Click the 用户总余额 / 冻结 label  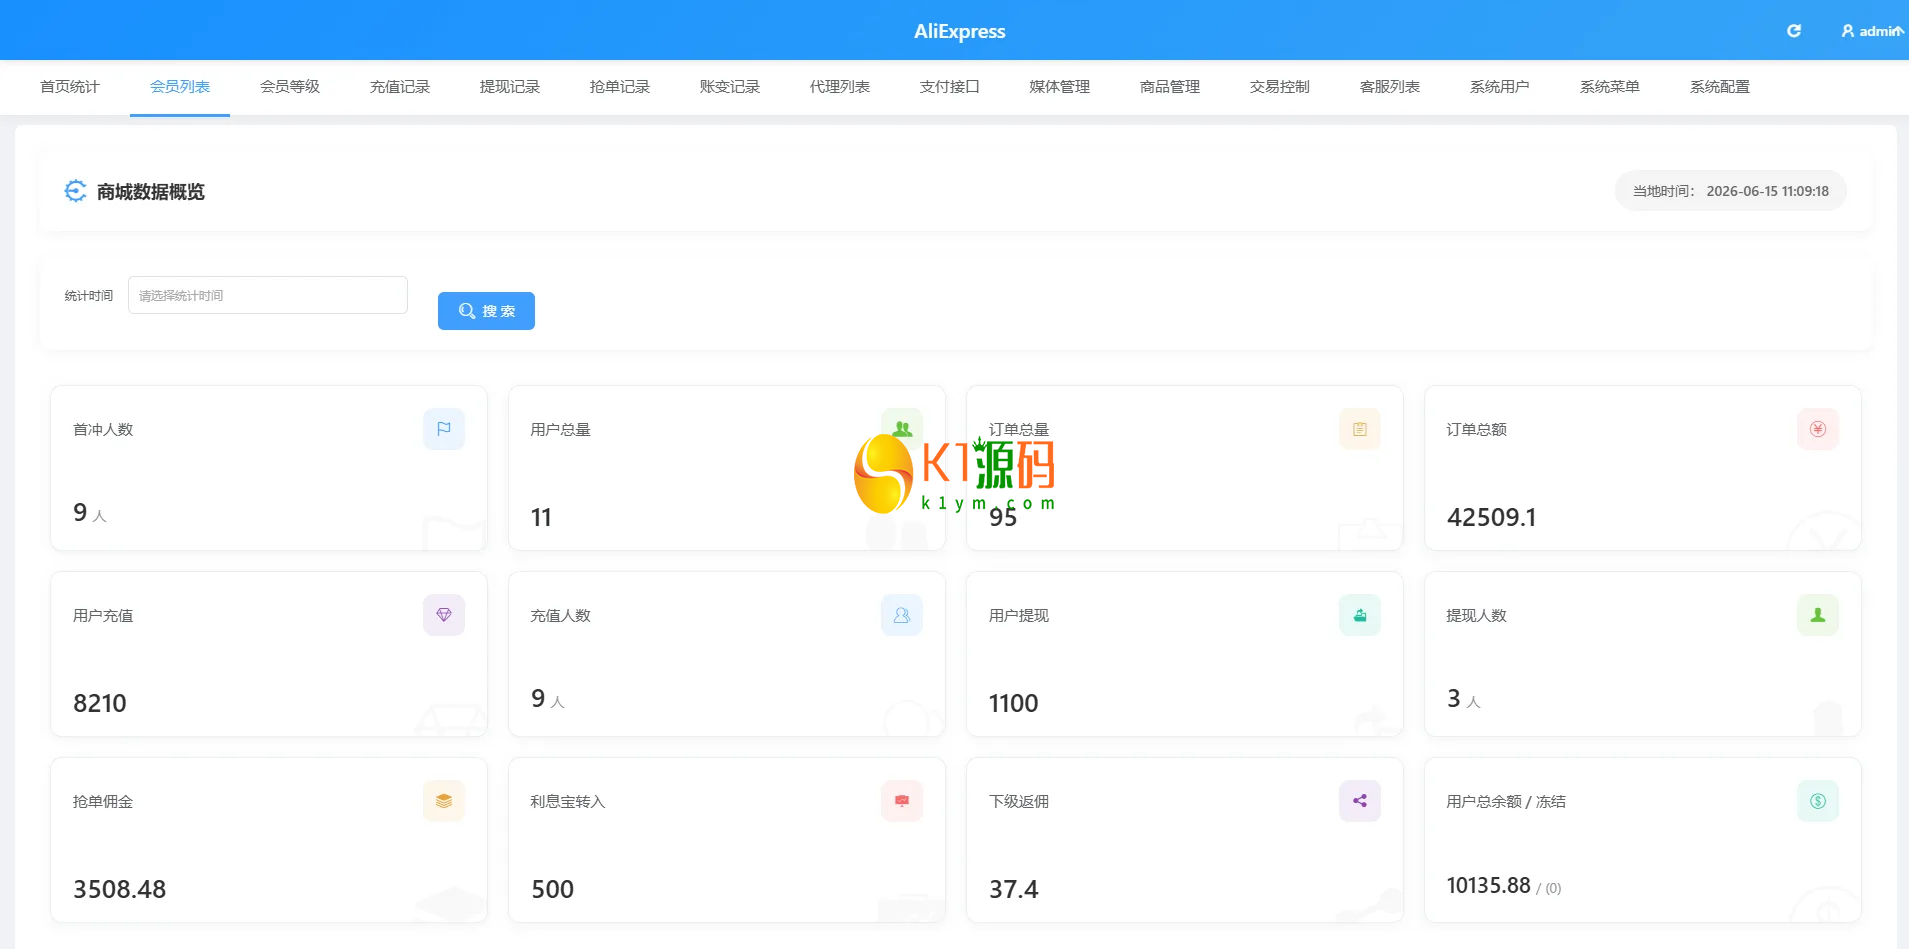pyautogui.click(x=1506, y=801)
